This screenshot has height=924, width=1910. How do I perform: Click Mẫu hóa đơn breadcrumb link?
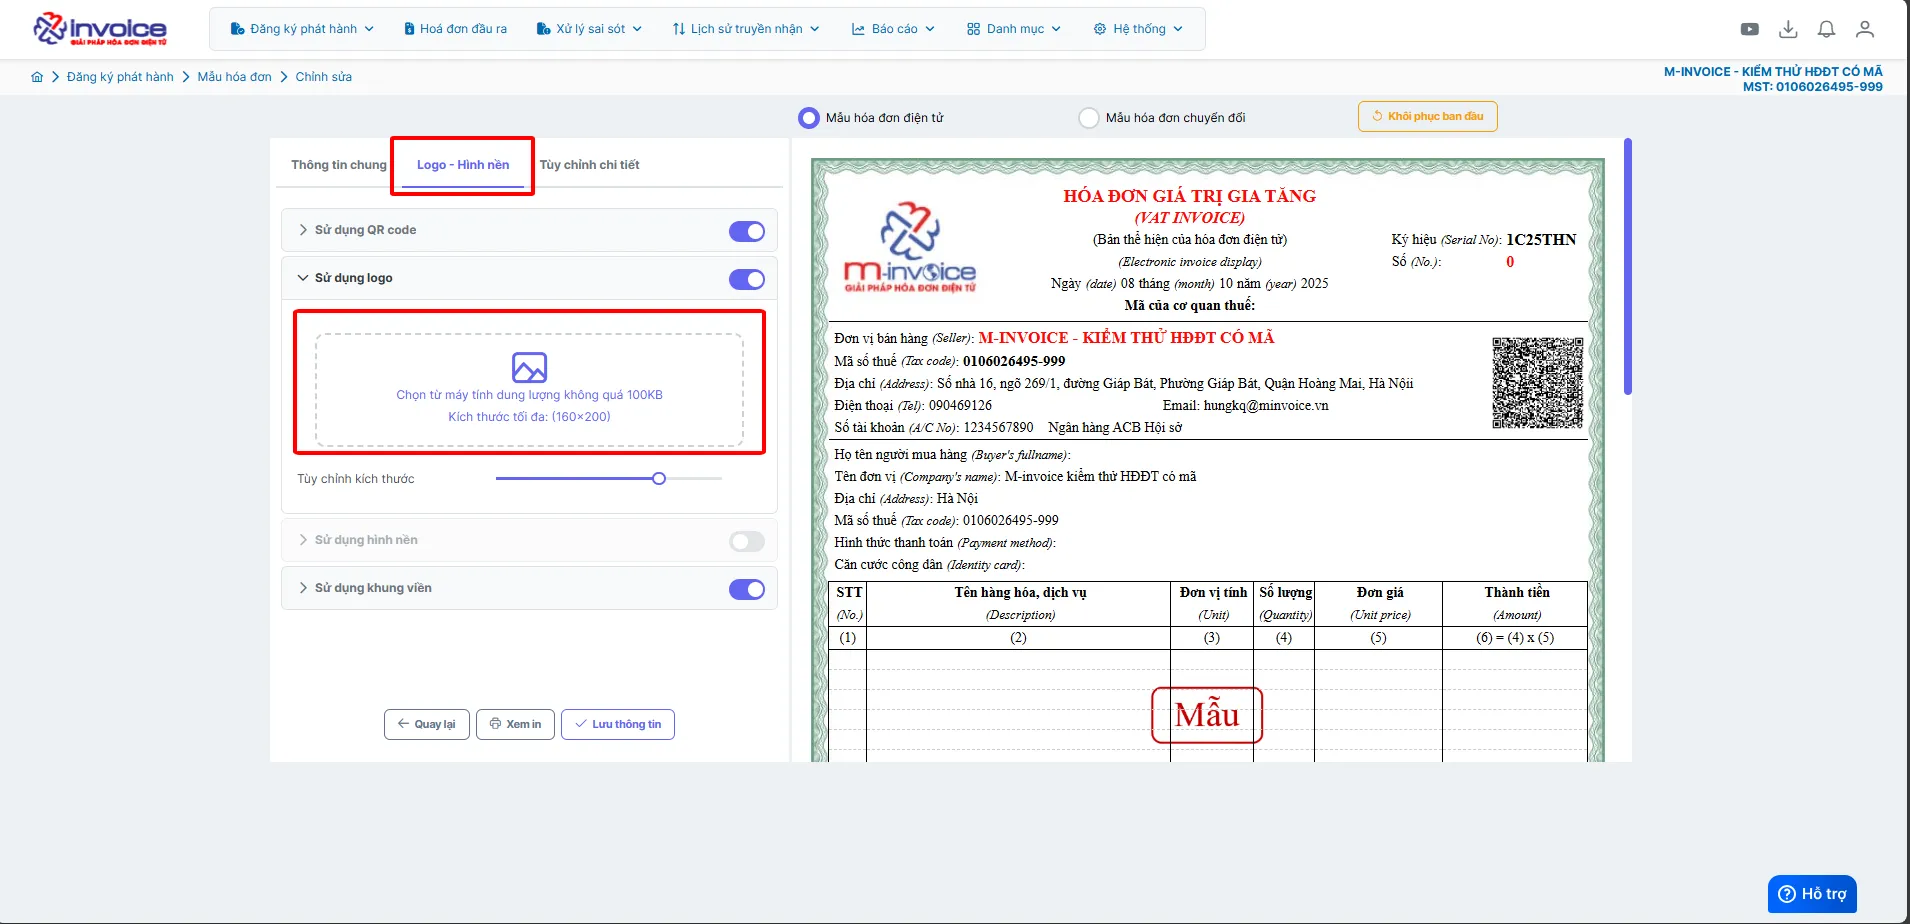click(x=235, y=77)
